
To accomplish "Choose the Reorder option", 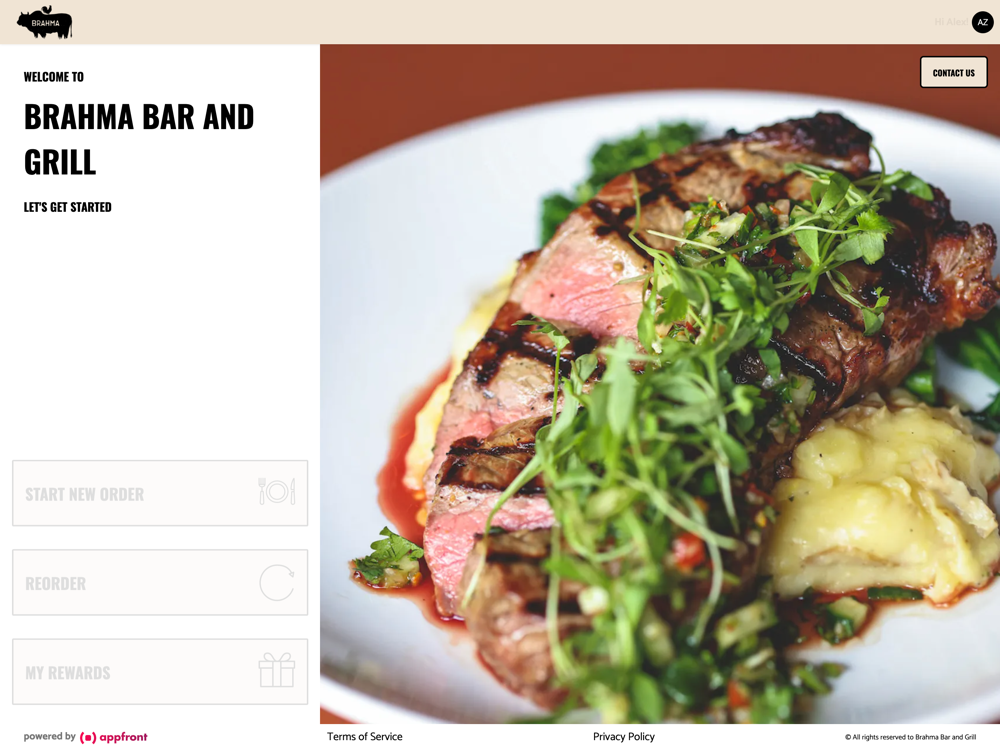I will point(160,582).
